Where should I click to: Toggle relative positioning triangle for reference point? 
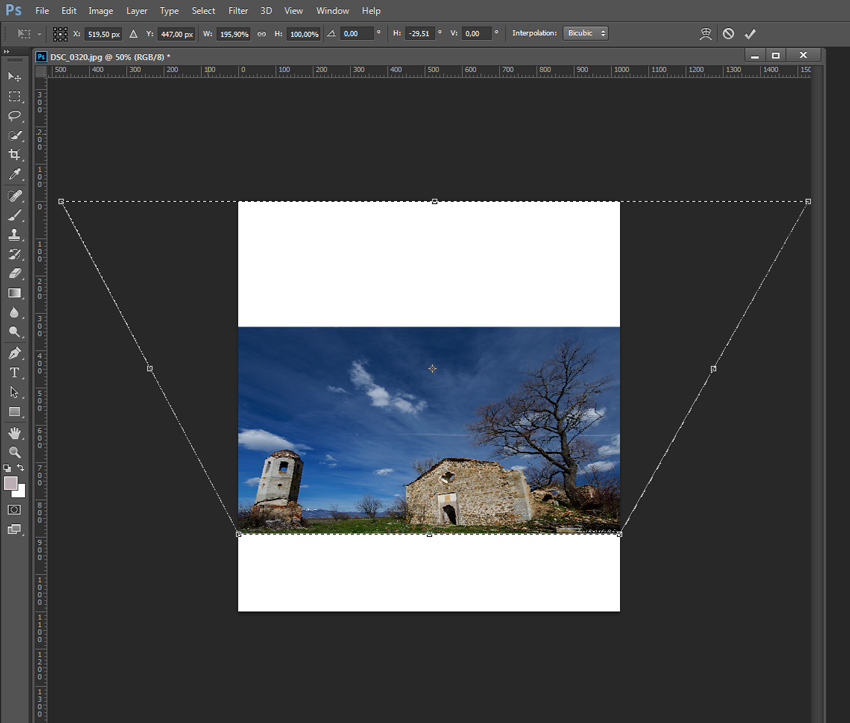pos(133,34)
